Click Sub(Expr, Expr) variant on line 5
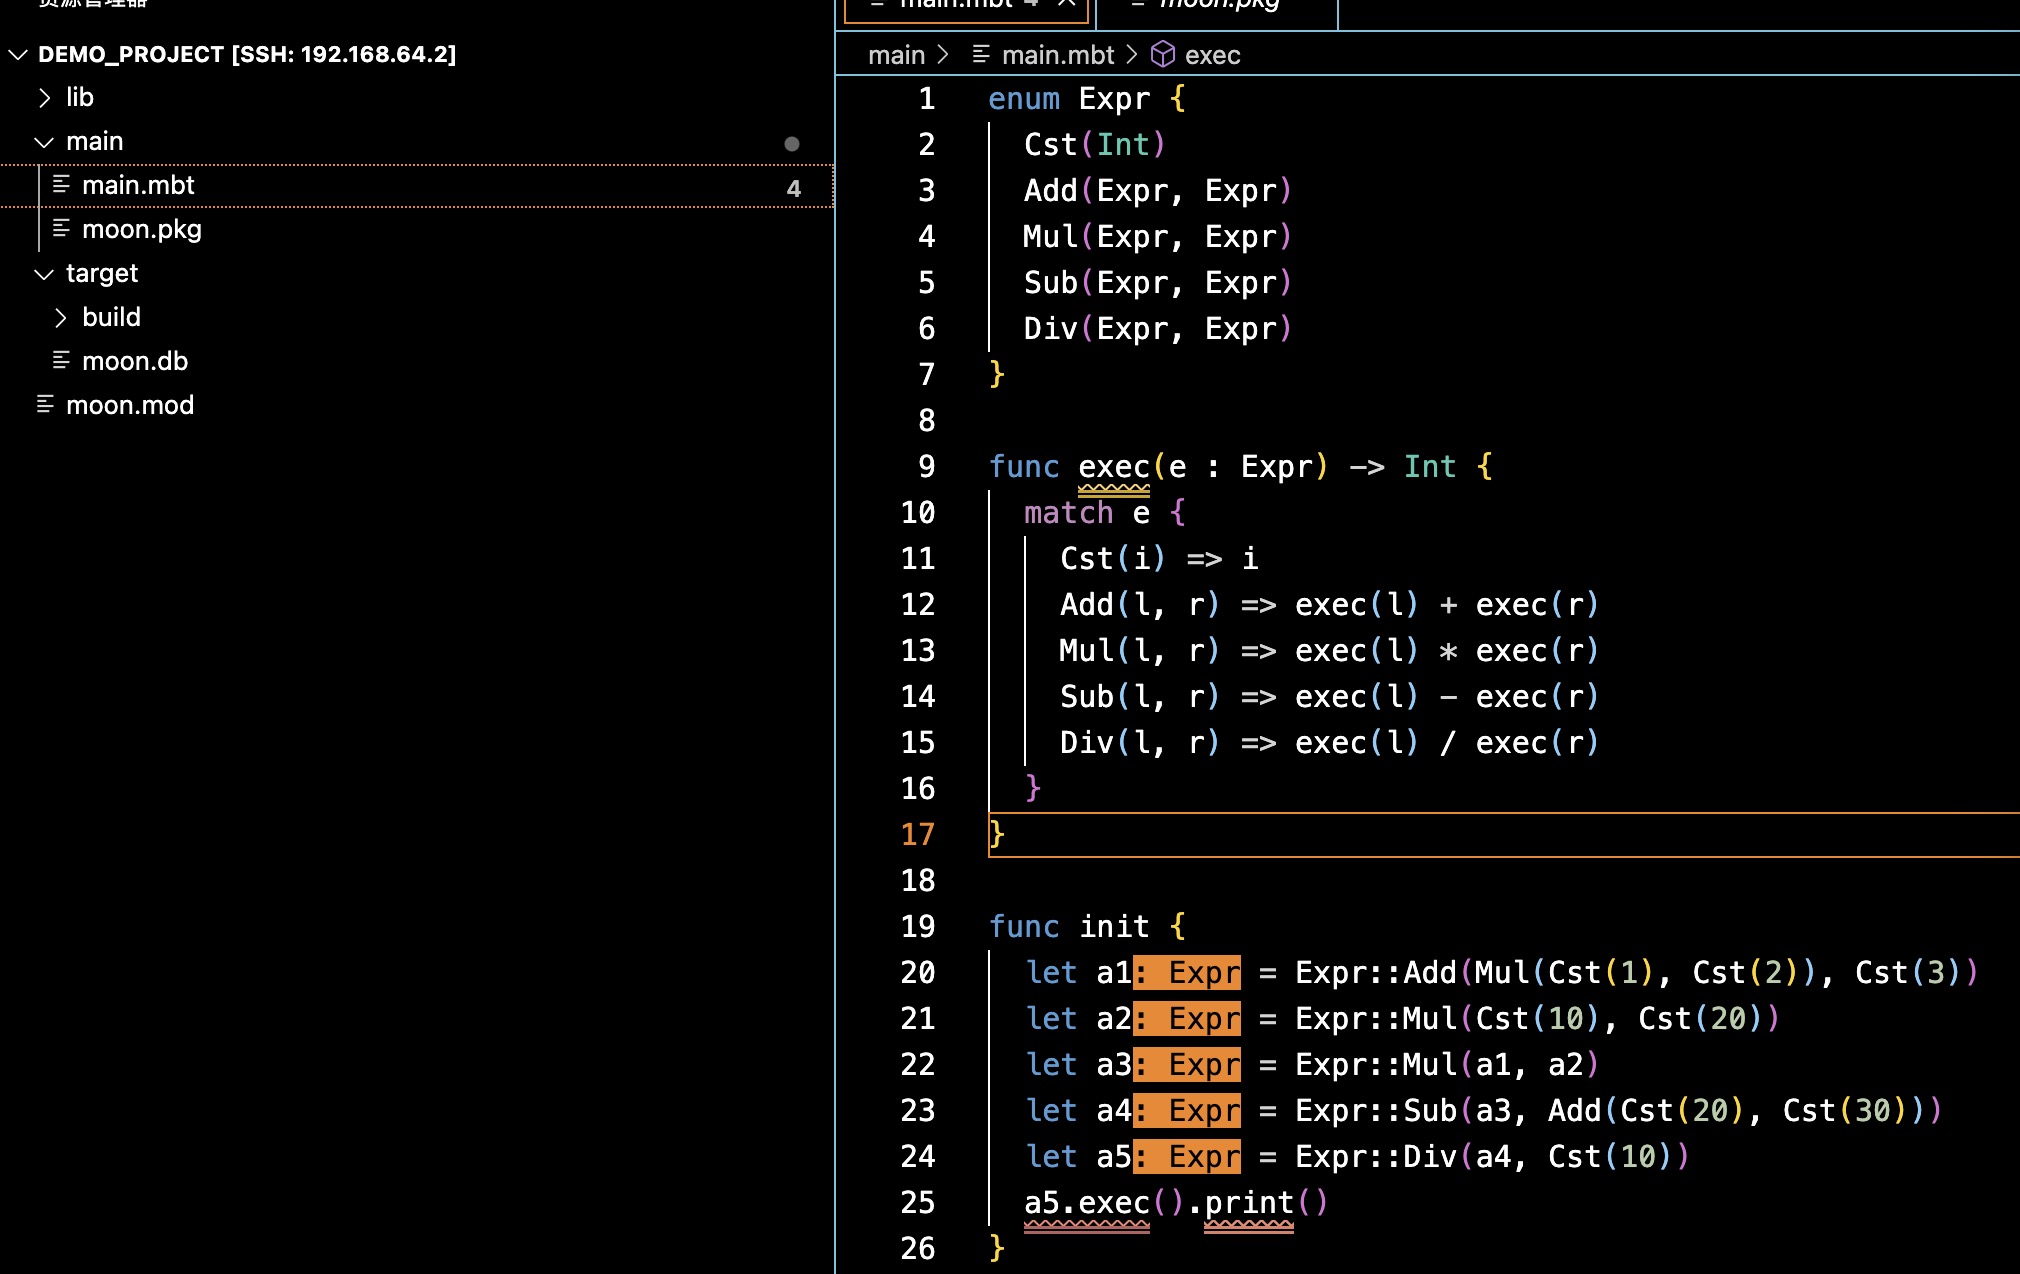 tap(1158, 282)
